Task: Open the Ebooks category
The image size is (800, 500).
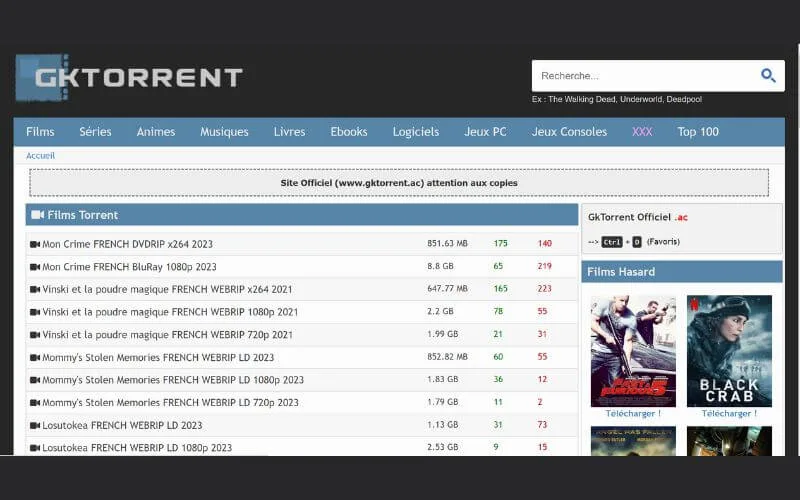Action: tap(349, 132)
